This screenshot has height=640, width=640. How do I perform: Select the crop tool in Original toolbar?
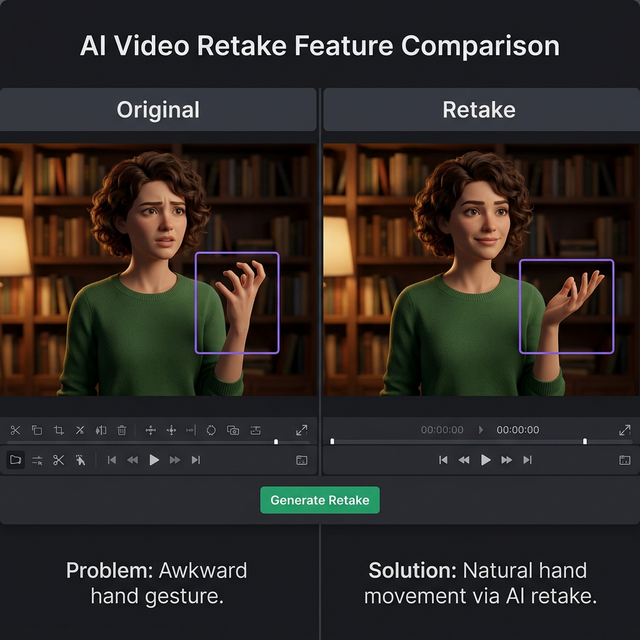[x=58, y=430]
